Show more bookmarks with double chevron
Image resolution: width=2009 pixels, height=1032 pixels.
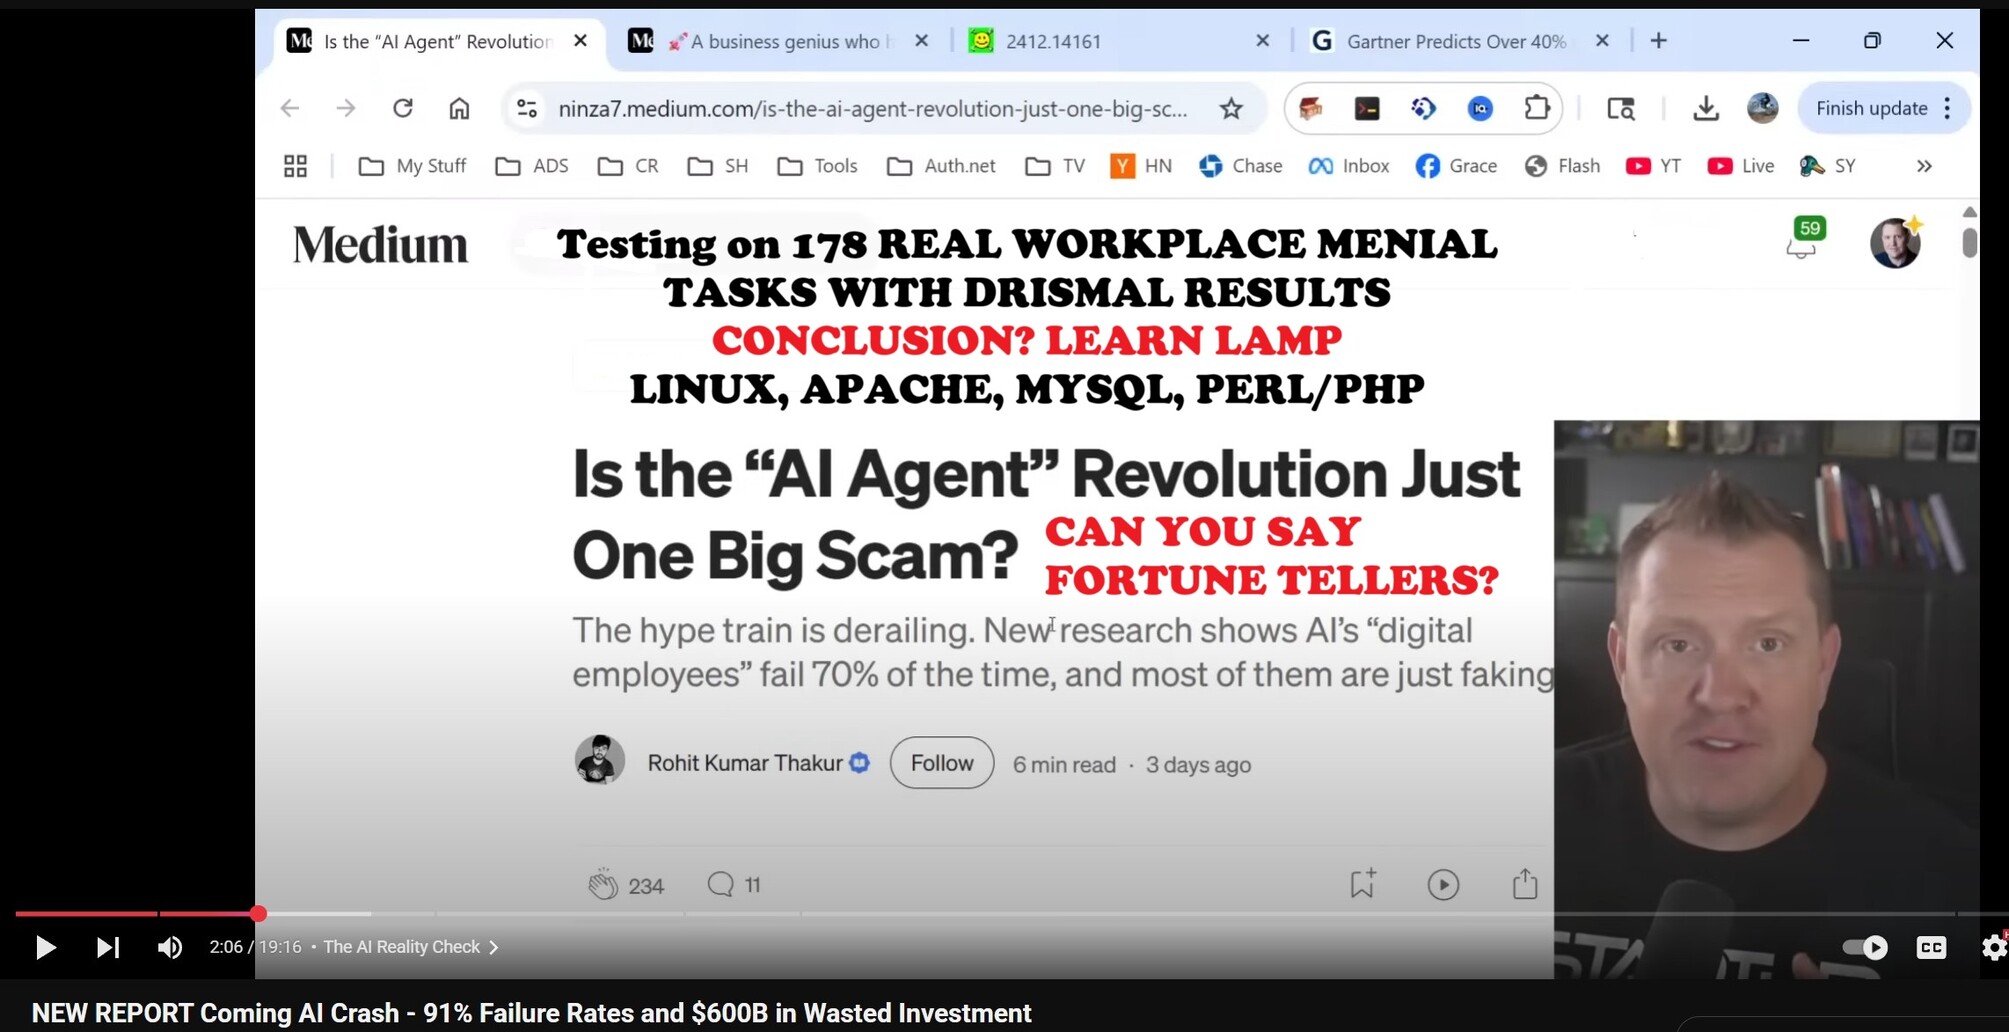(x=1924, y=166)
